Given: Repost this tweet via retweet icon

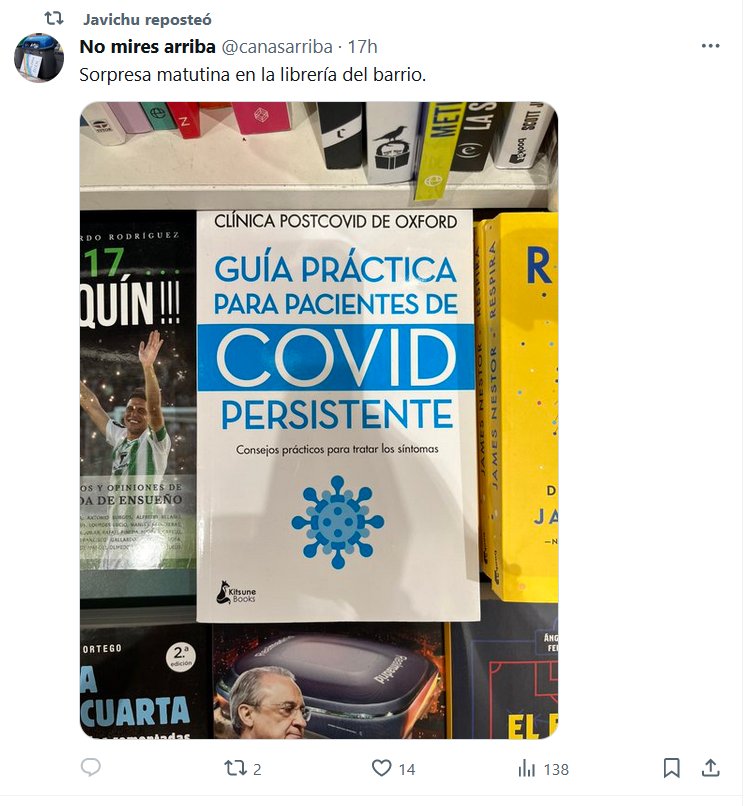Looking at the screenshot, I should coord(235,768).
